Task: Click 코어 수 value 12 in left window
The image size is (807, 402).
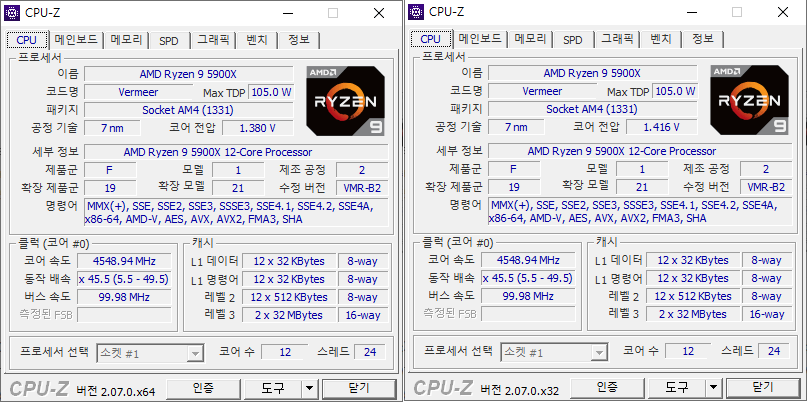Action: (285, 352)
